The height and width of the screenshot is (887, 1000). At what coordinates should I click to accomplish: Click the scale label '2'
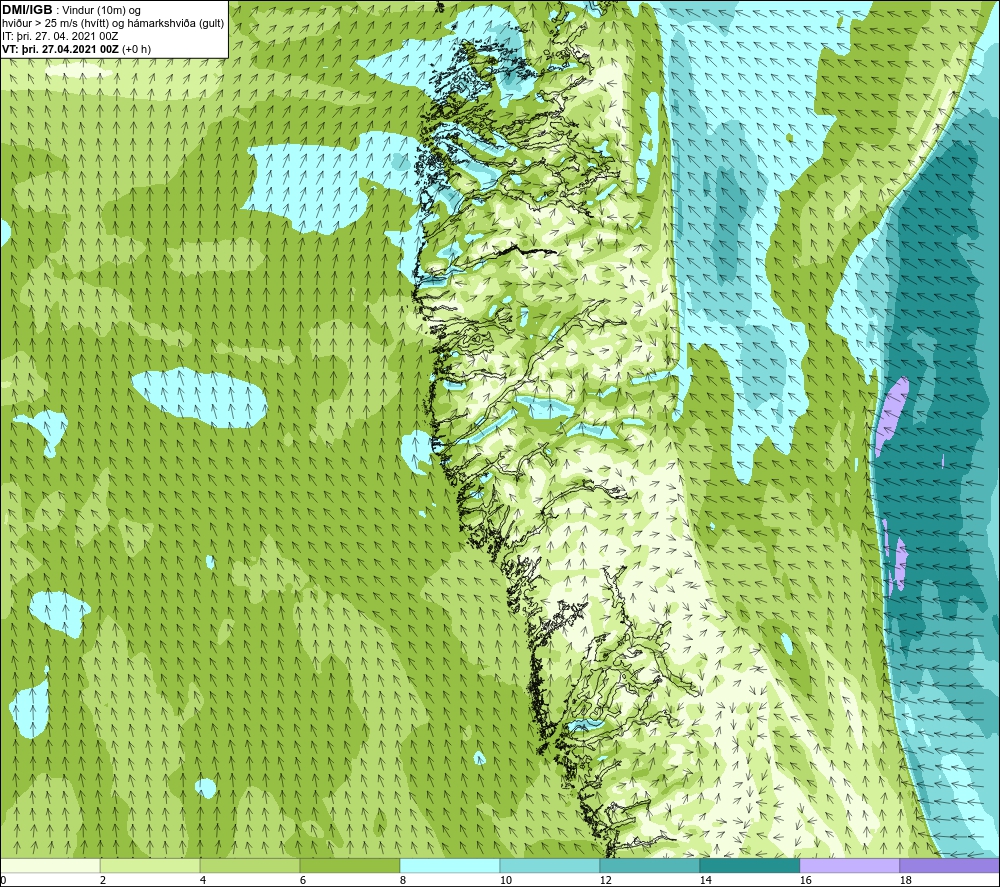pos(103,881)
